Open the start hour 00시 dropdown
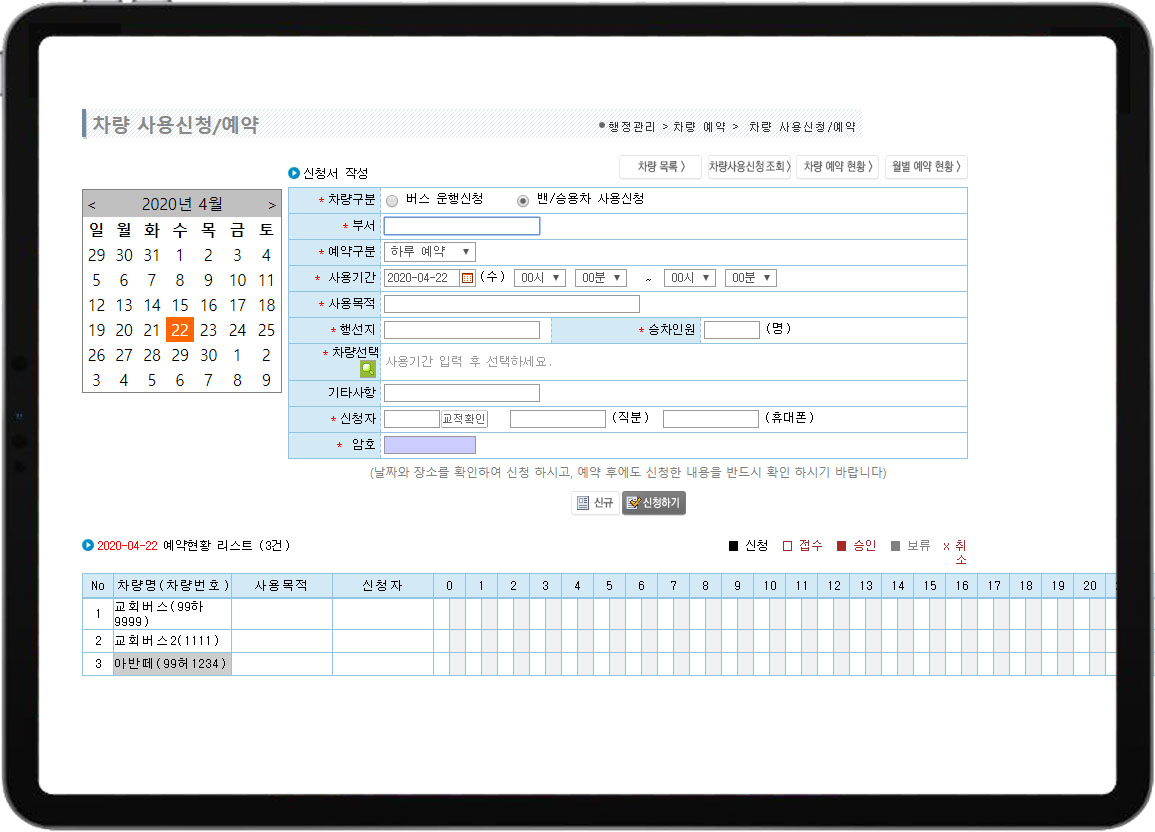Viewport: 1155px width, 832px height. (539, 278)
